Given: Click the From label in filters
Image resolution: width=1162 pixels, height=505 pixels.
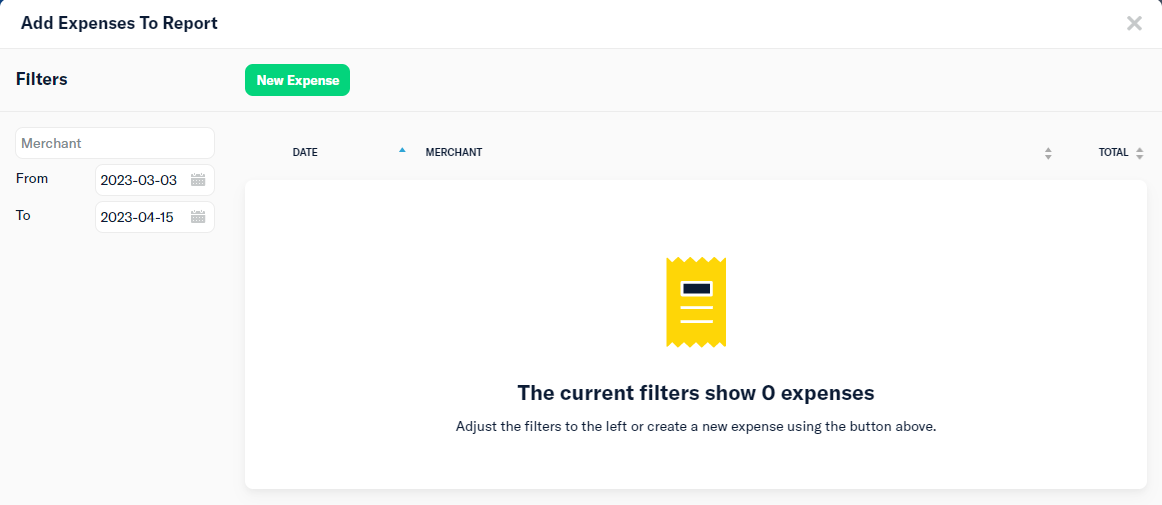Looking at the screenshot, I should coord(32,179).
